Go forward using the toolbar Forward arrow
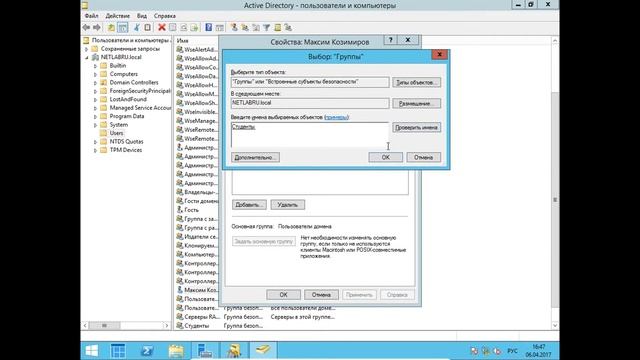Screen dimensions: 640x360 pyautogui.click(x=97, y=27)
